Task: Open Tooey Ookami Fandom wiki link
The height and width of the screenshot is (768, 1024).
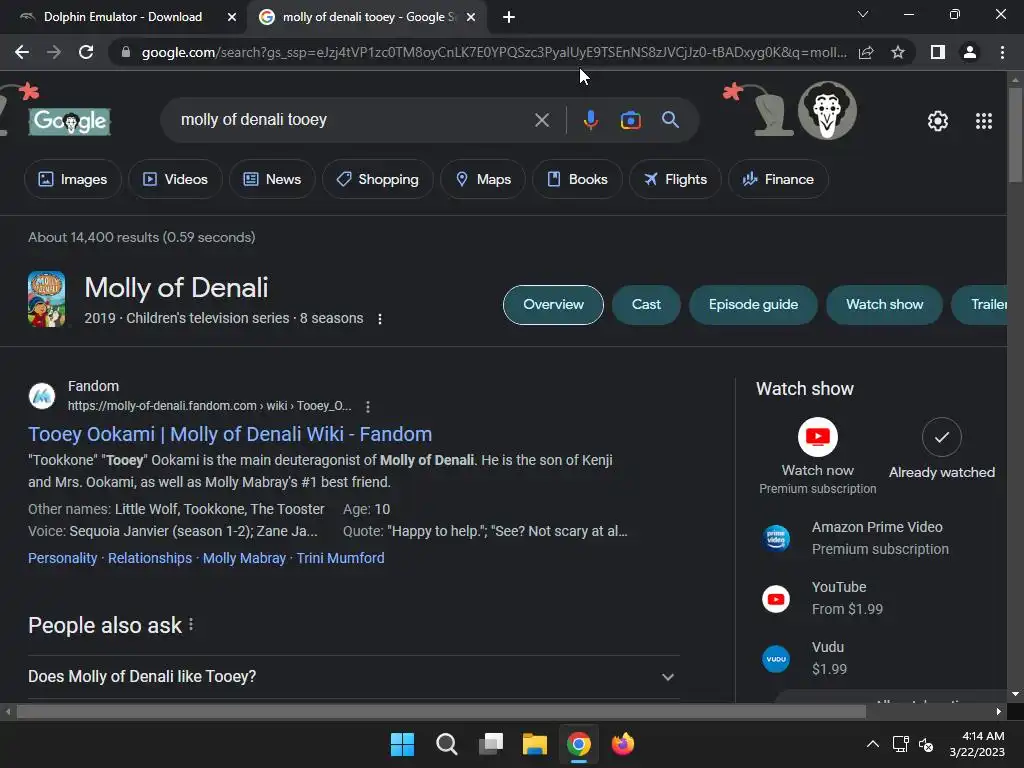Action: (230, 434)
